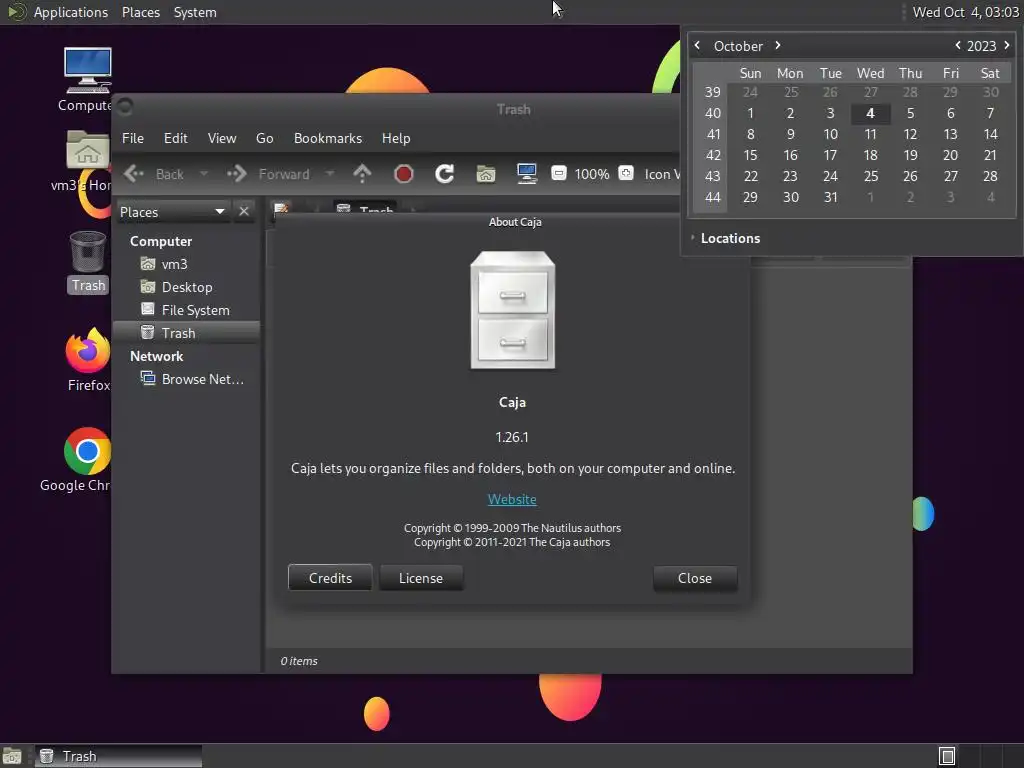Open the Go menu
The image size is (1024, 768).
264,138
